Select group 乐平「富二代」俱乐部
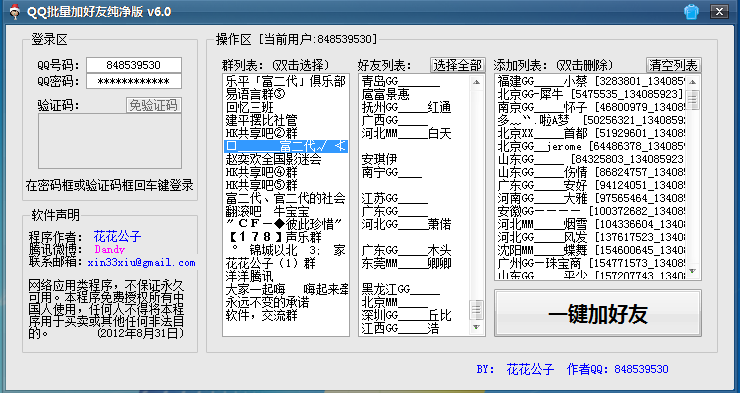Viewport: 740px width, 393px height. pos(286,81)
